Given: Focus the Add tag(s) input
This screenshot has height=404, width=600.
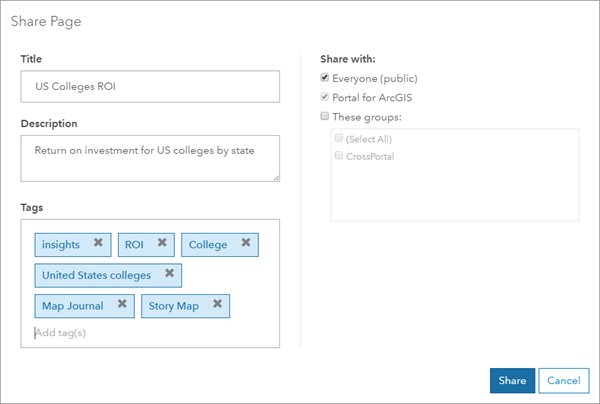Looking at the screenshot, I should click(115, 333).
